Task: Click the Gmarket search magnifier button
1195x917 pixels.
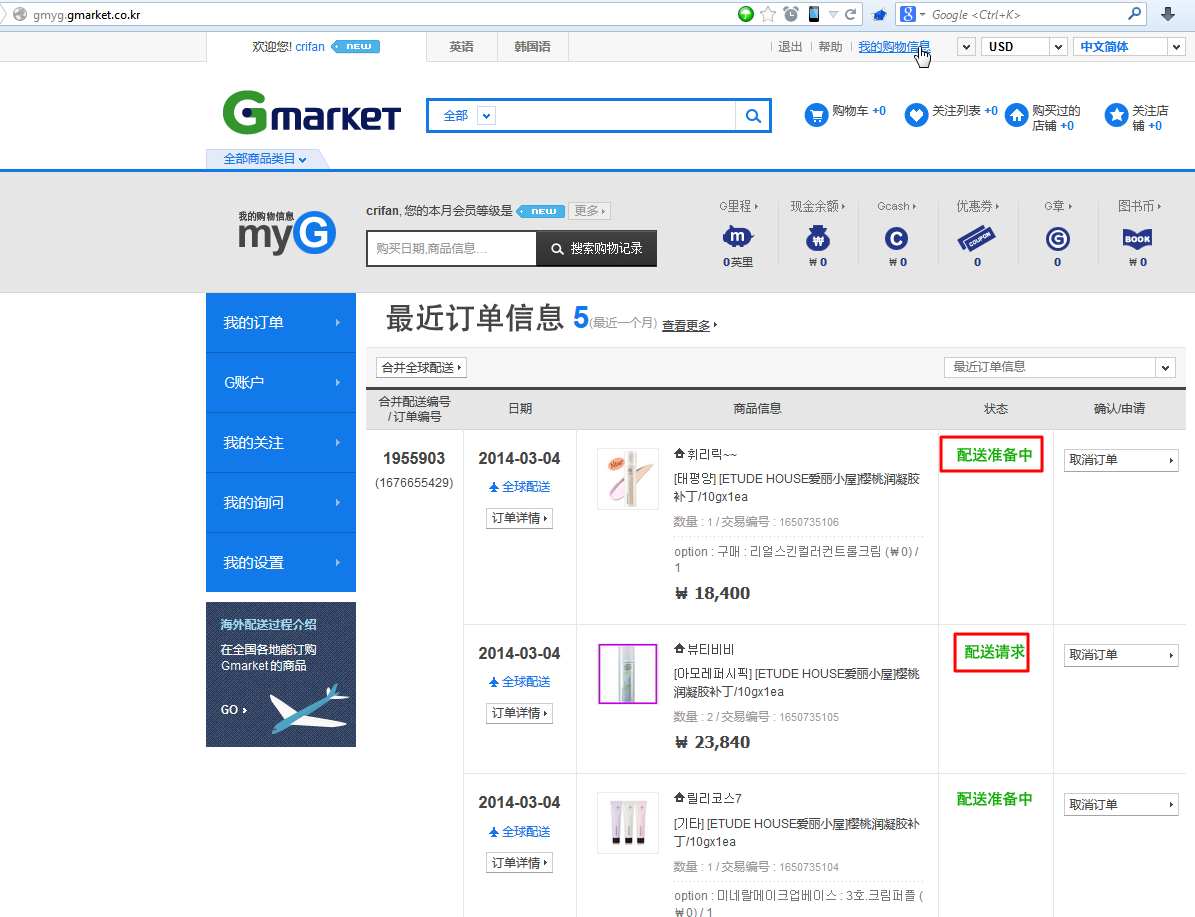Action: [x=753, y=116]
